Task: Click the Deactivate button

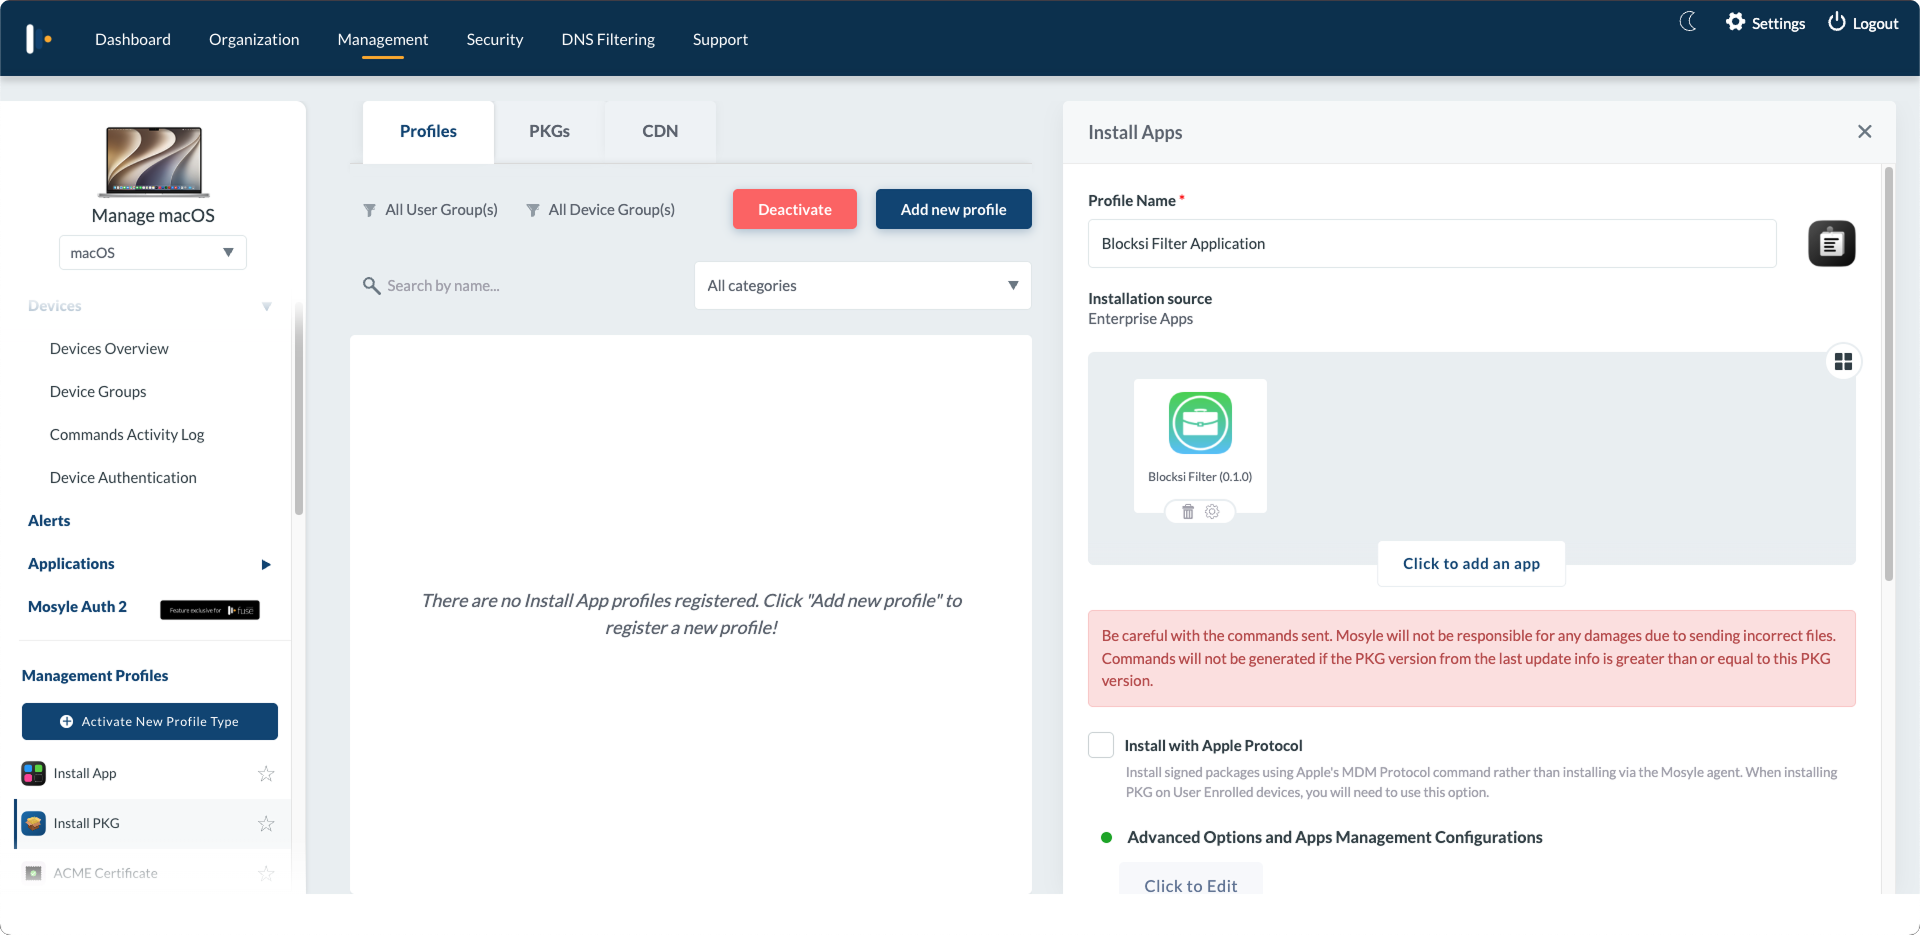Action: click(795, 210)
